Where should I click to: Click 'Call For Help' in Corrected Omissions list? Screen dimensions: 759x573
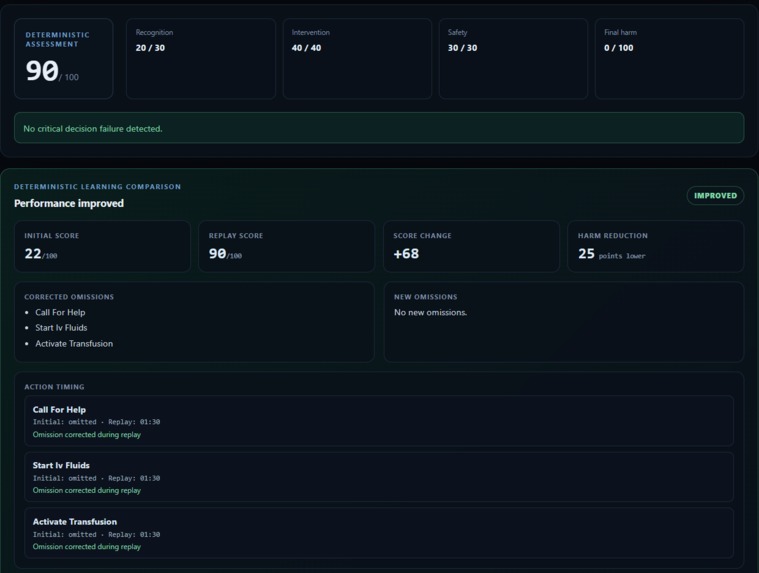(60, 312)
